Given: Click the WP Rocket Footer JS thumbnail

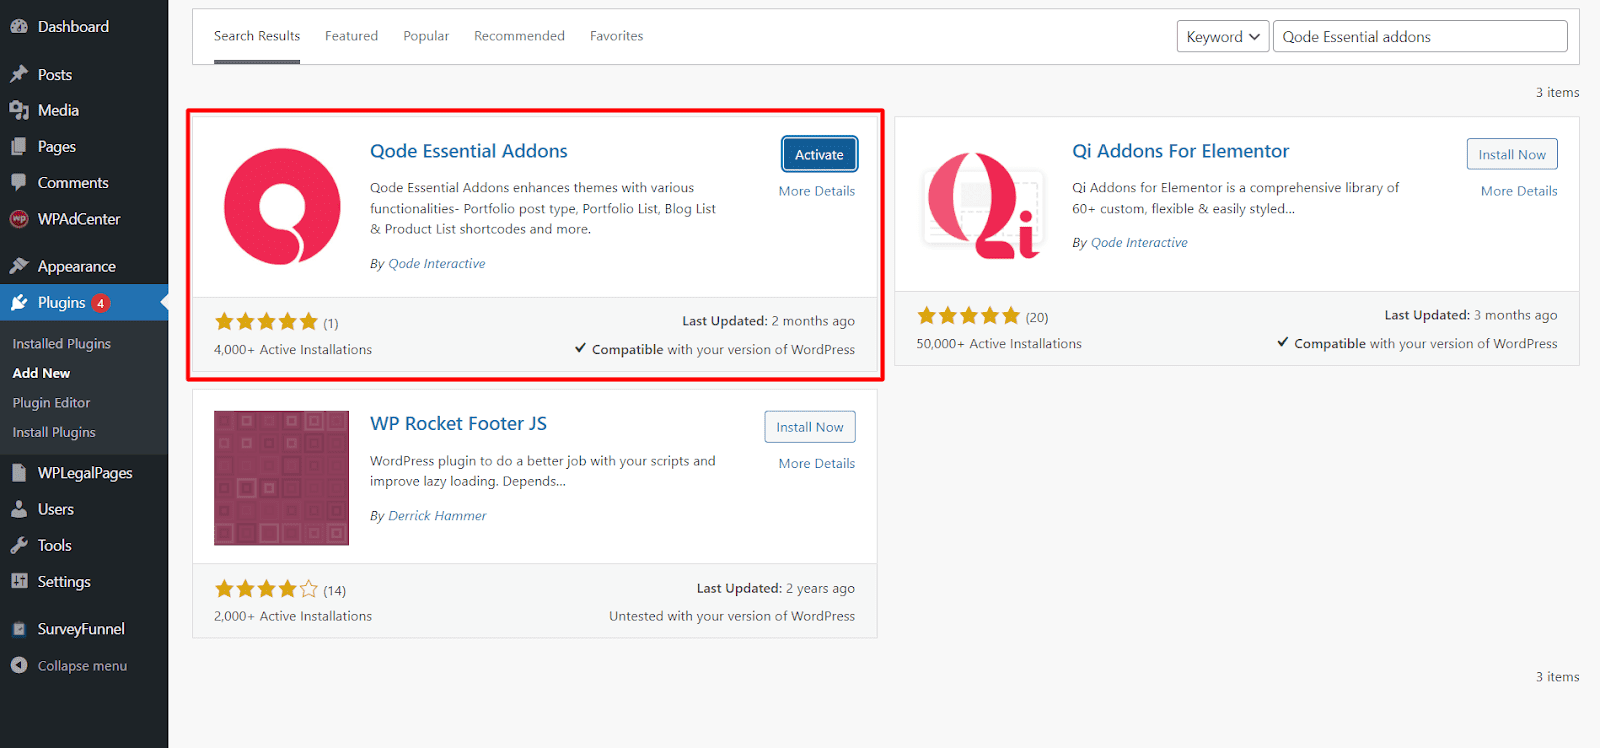Looking at the screenshot, I should point(281,478).
